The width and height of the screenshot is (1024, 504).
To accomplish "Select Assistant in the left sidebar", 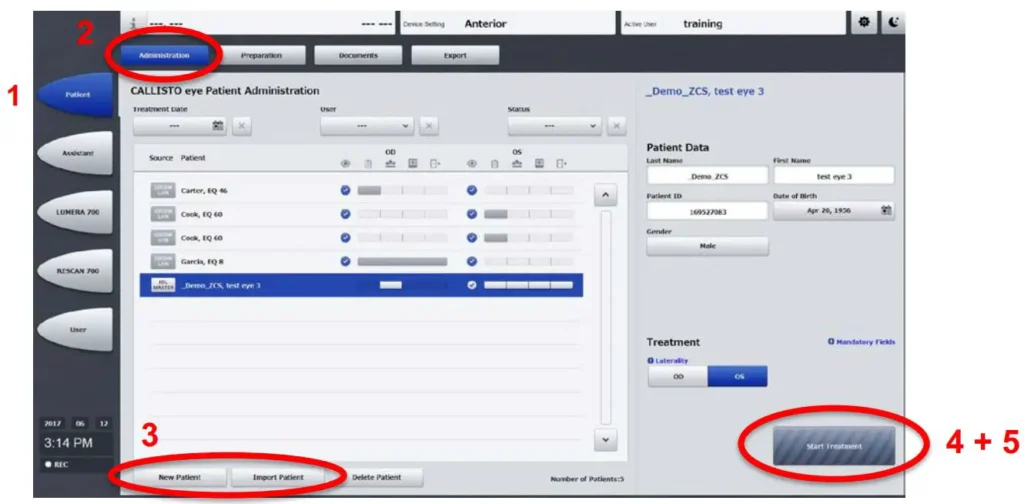I will (76, 153).
